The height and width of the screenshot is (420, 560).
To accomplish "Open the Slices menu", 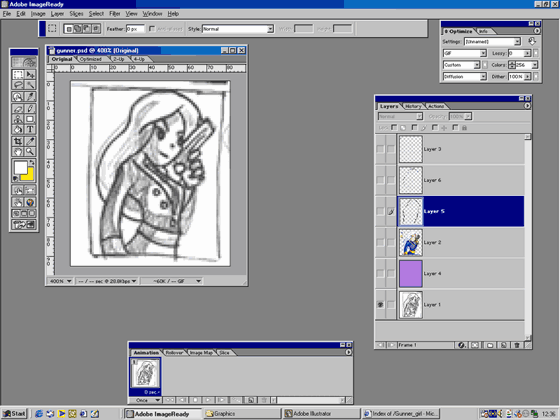I will click(x=76, y=14).
